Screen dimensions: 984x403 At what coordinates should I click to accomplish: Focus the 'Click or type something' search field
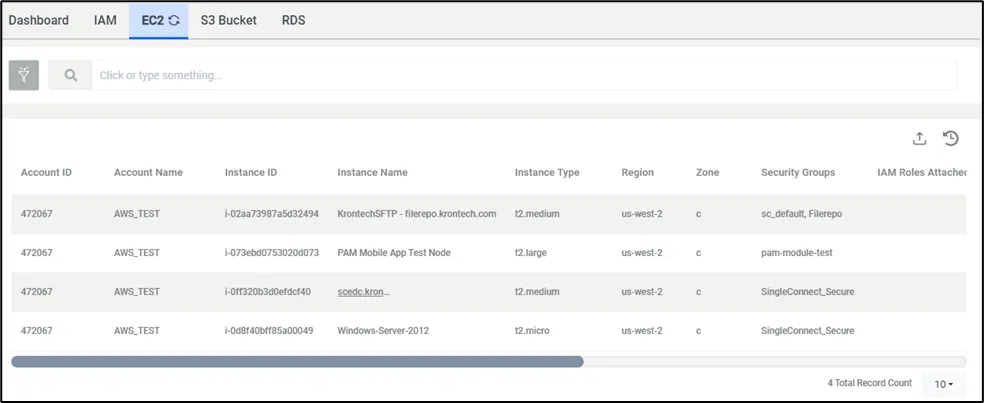(x=525, y=75)
